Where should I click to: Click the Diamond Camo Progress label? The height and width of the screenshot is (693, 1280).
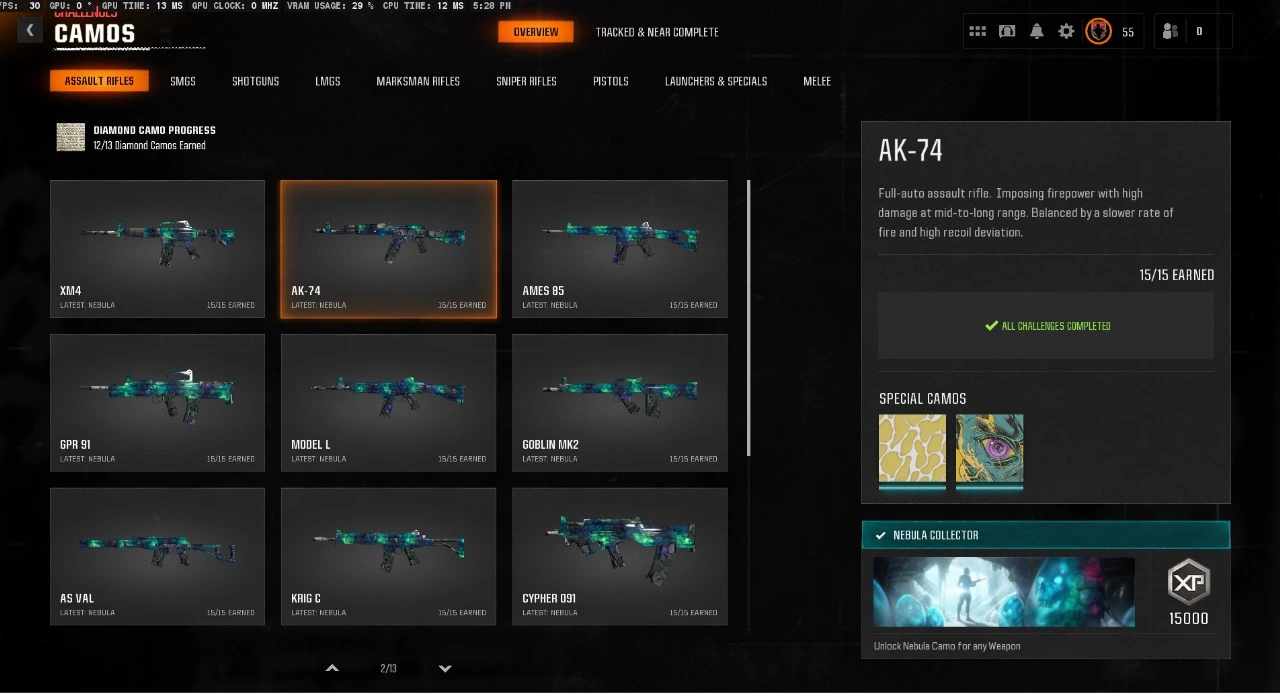(154, 130)
